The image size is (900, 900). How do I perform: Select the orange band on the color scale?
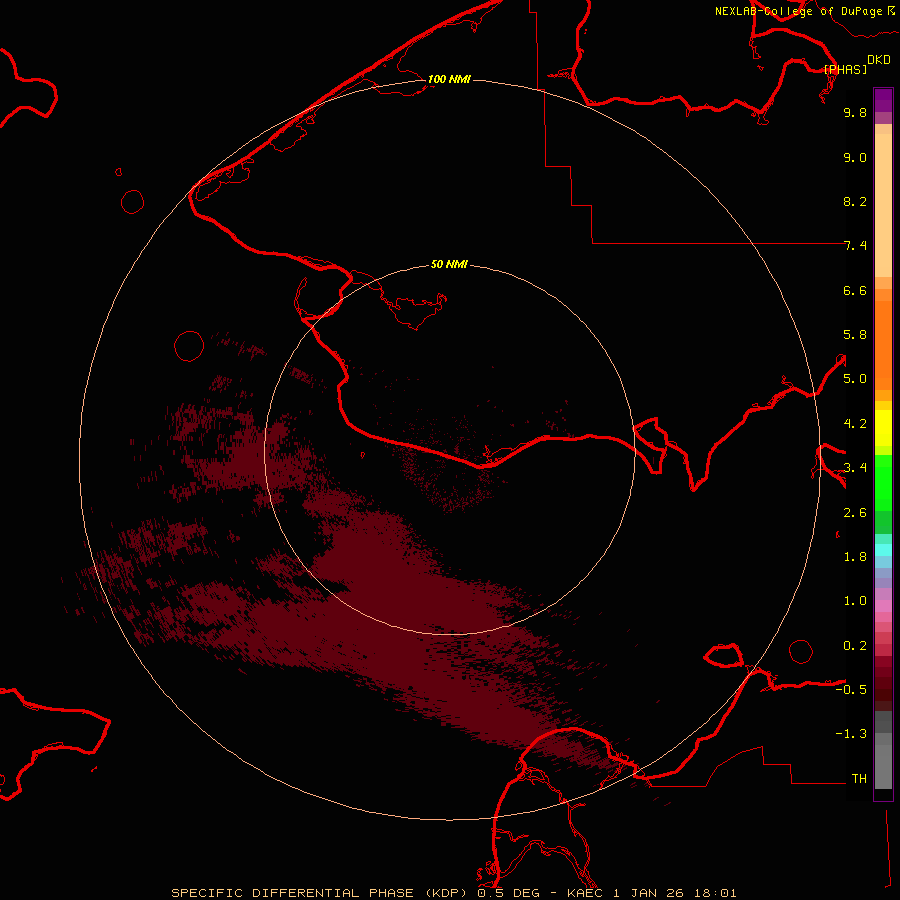pyautogui.click(x=883, y=345)
